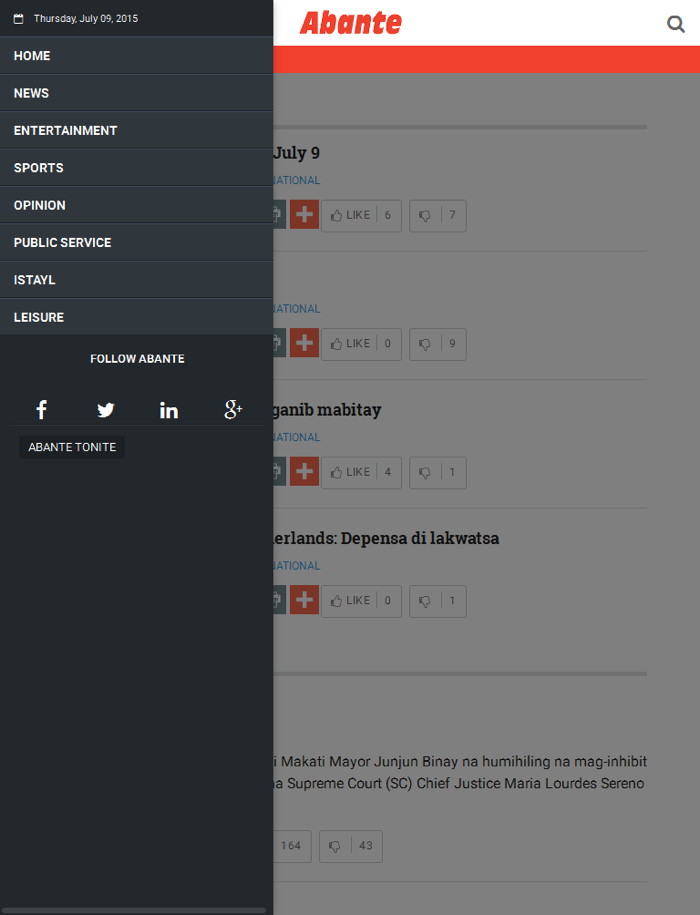This screenshot has height=915, width=700.
Task: Click thumbs-down with 43 dislikes
Action: tap(351, 846)
